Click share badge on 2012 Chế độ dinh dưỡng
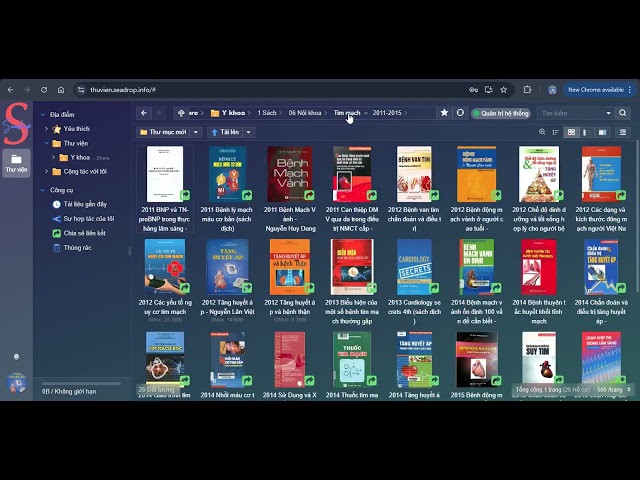Viewport: 640px width, 480px height. pyautogui.click(x=559, y=195)
